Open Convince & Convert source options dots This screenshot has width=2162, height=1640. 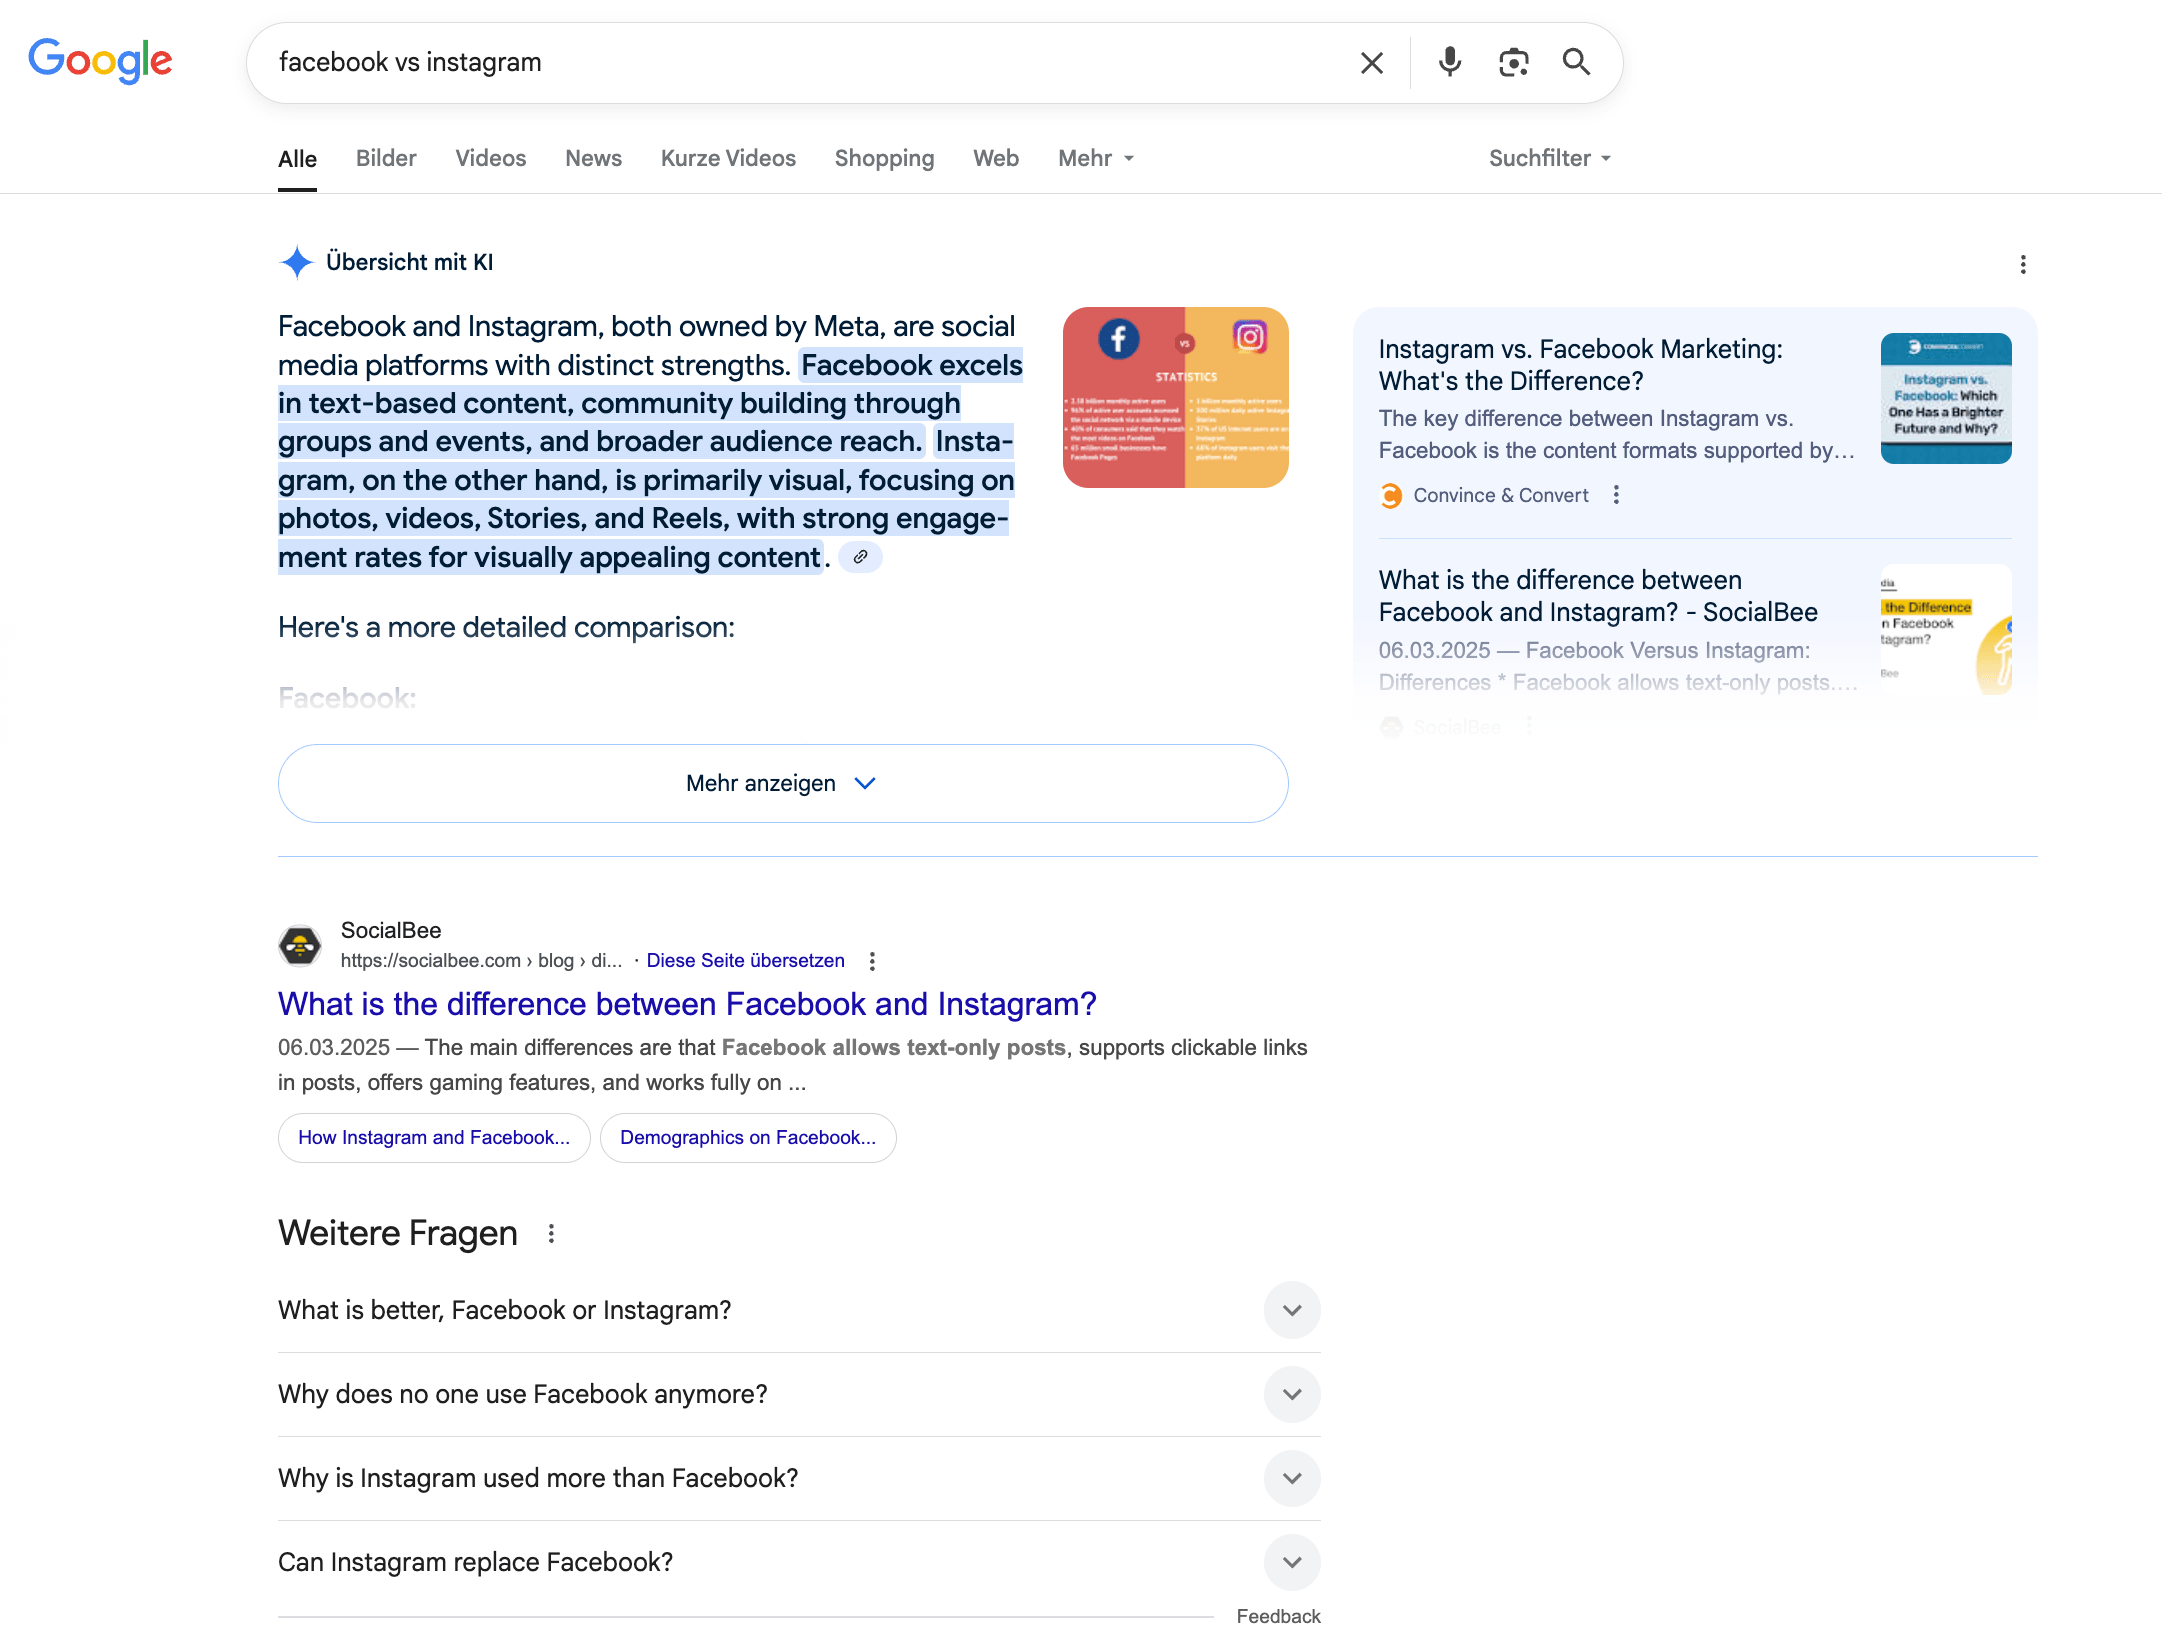[1616, 495]
